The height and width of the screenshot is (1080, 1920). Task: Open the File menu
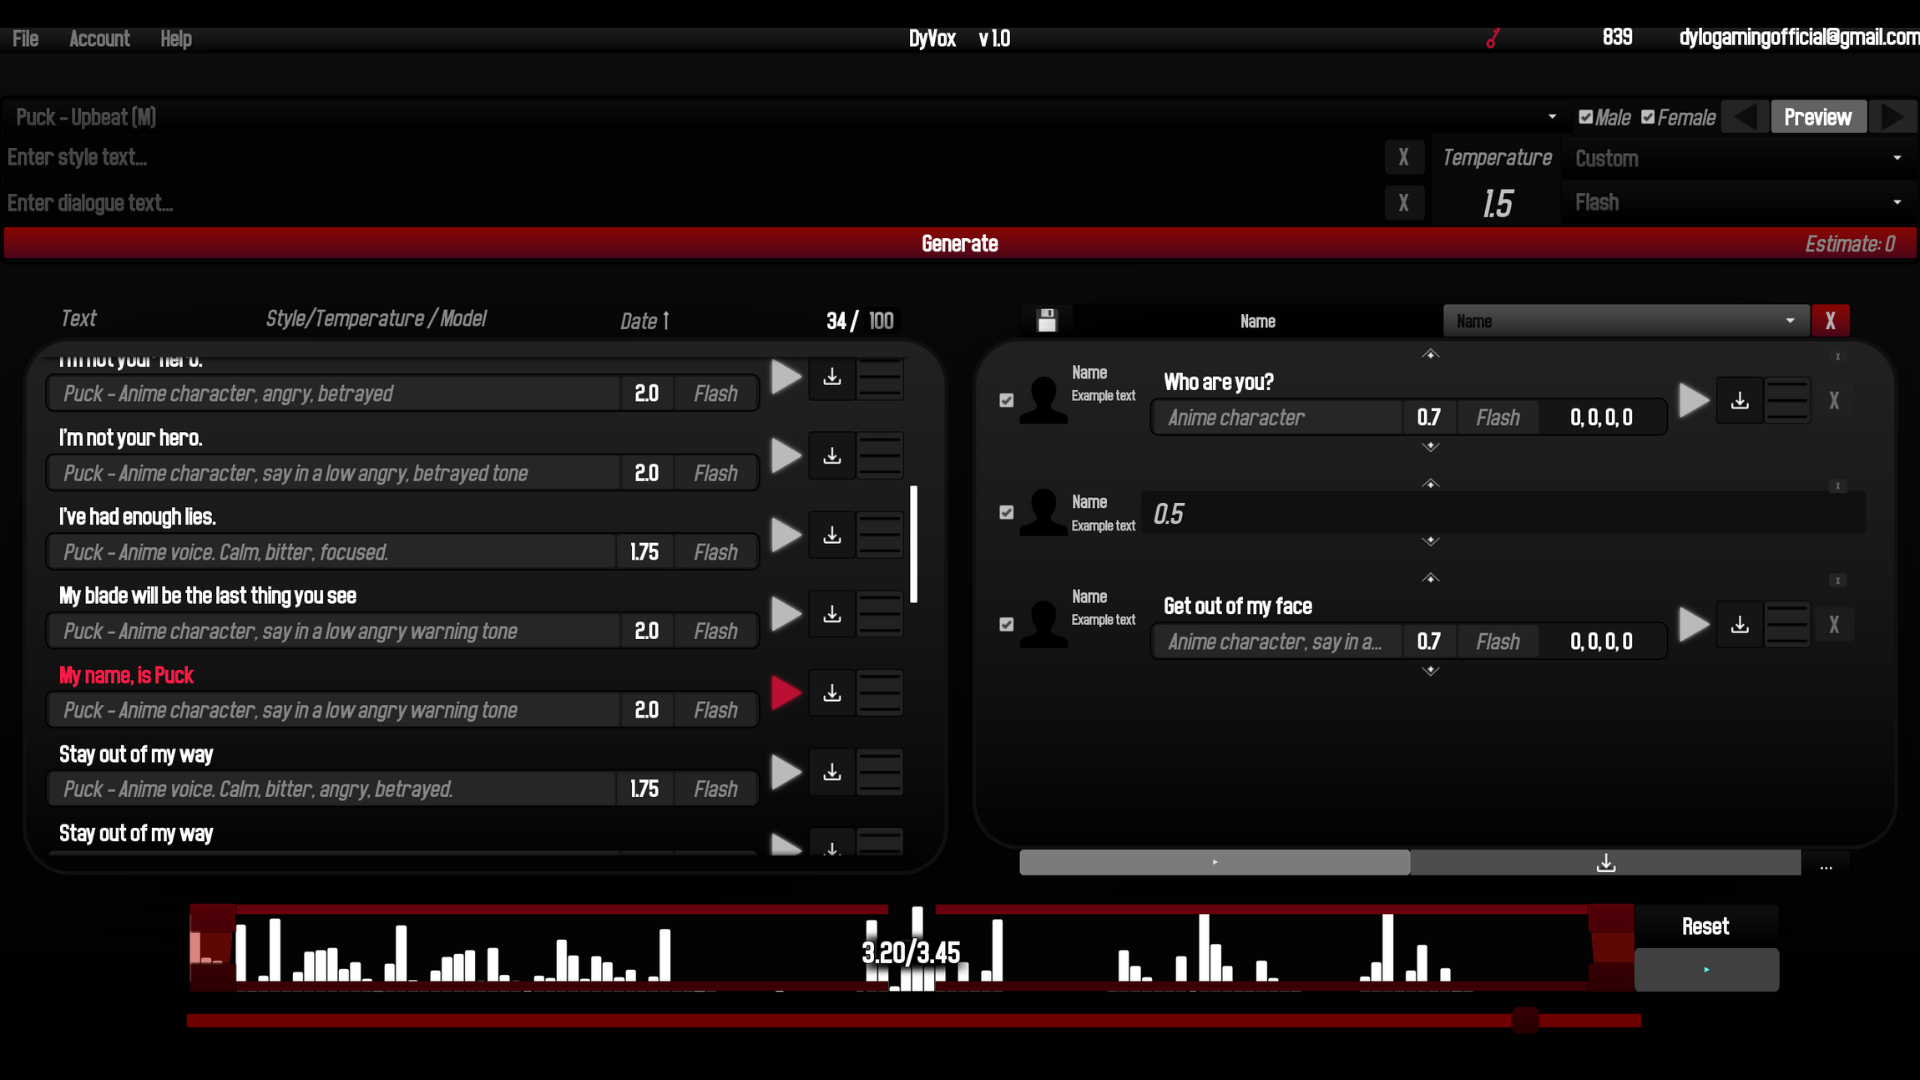coord(25,38)
